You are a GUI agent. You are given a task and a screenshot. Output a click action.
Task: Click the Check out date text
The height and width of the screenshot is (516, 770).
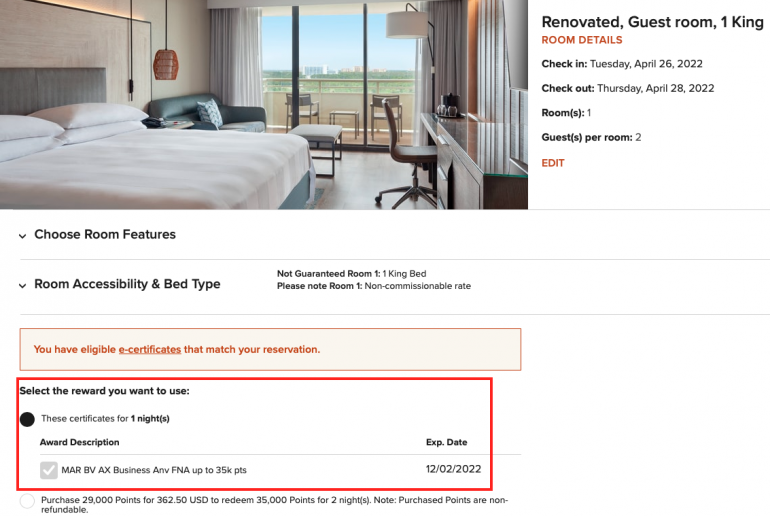coord(655,88)
